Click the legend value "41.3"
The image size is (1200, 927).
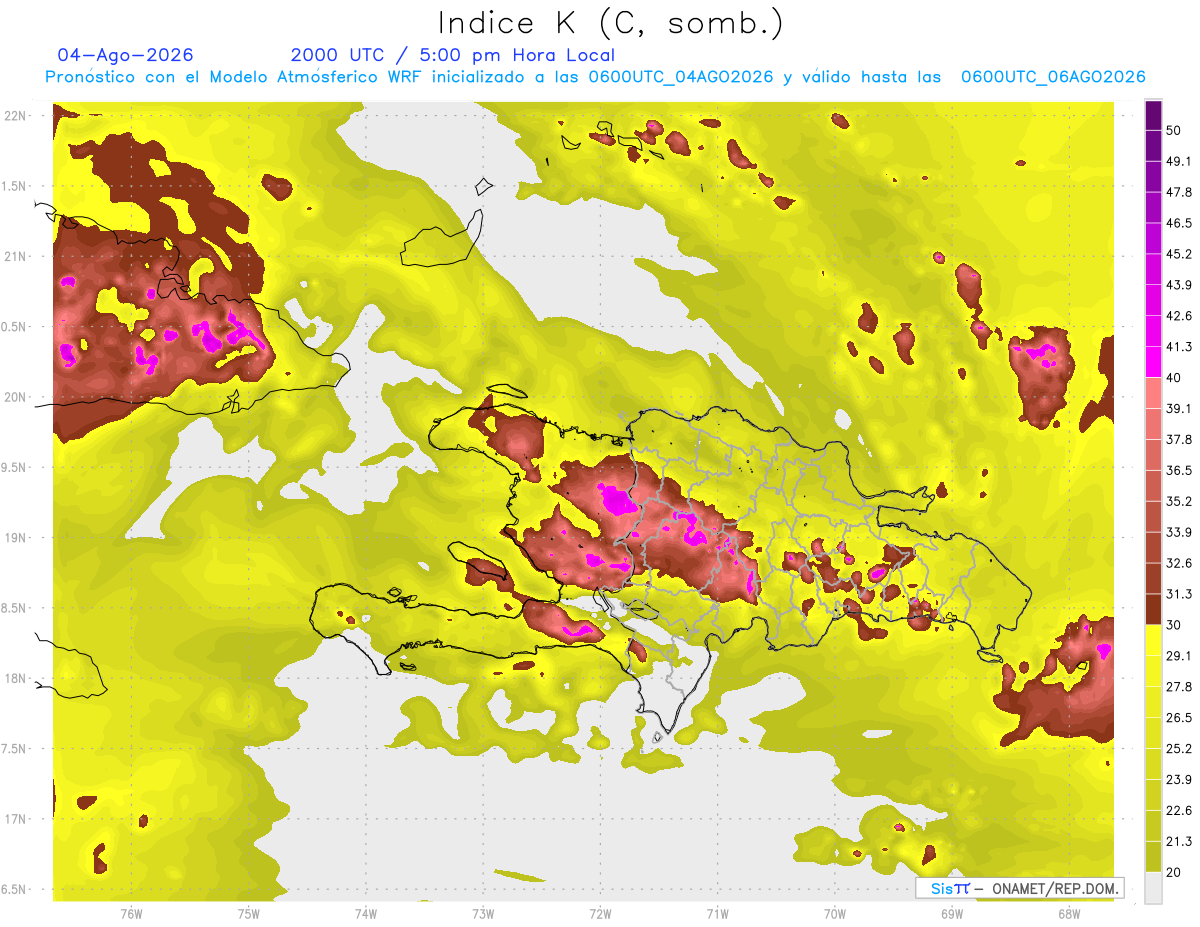click(x=1178, y=347)
